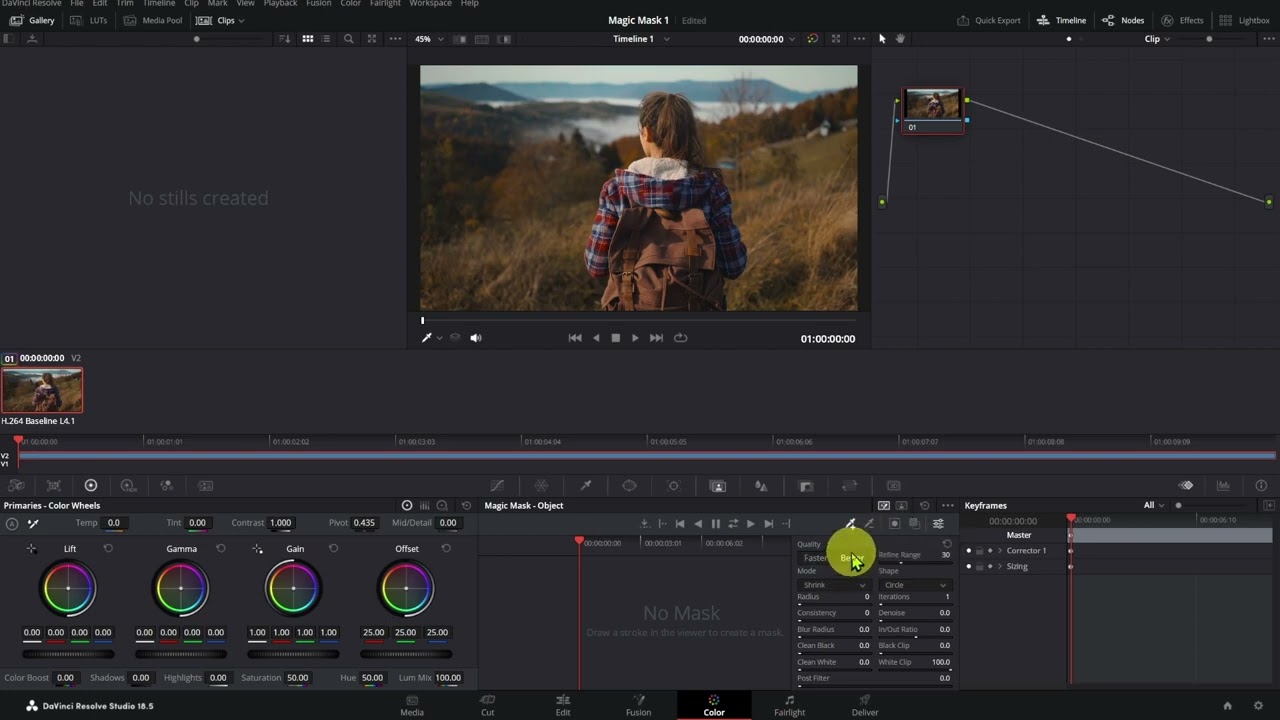Open the RGB Mixer palette
Viewport: 1280px width, 720px height.
click(x=167, y=486)
